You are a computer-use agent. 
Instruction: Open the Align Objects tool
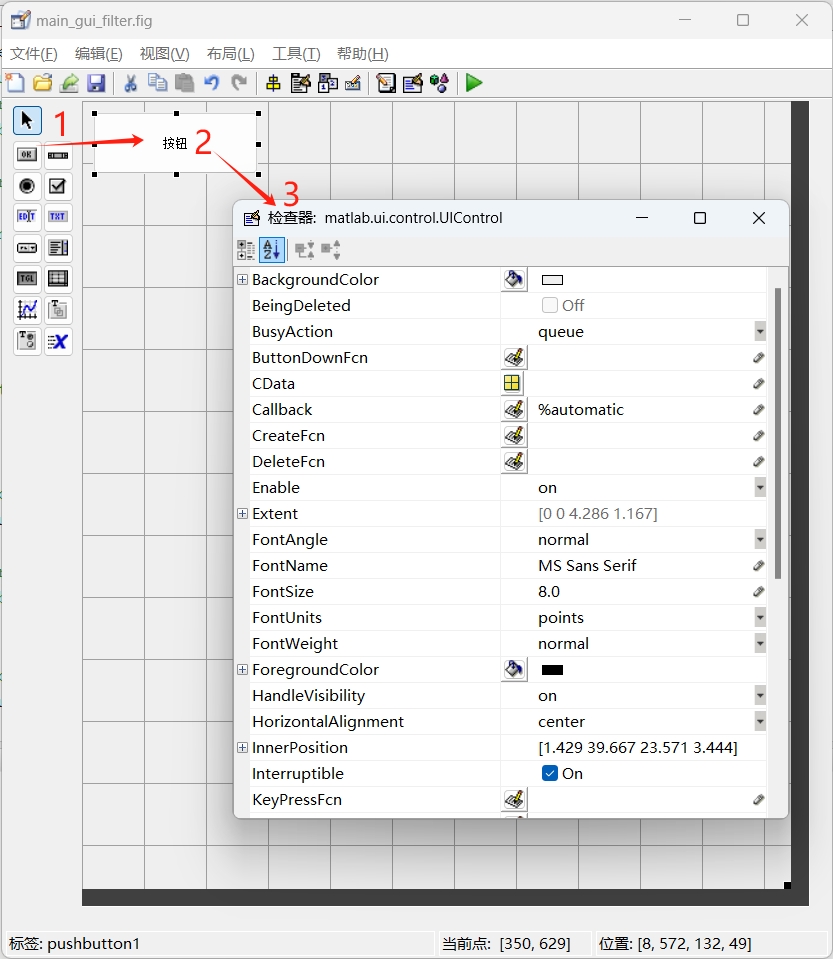[x=273, y=83]
